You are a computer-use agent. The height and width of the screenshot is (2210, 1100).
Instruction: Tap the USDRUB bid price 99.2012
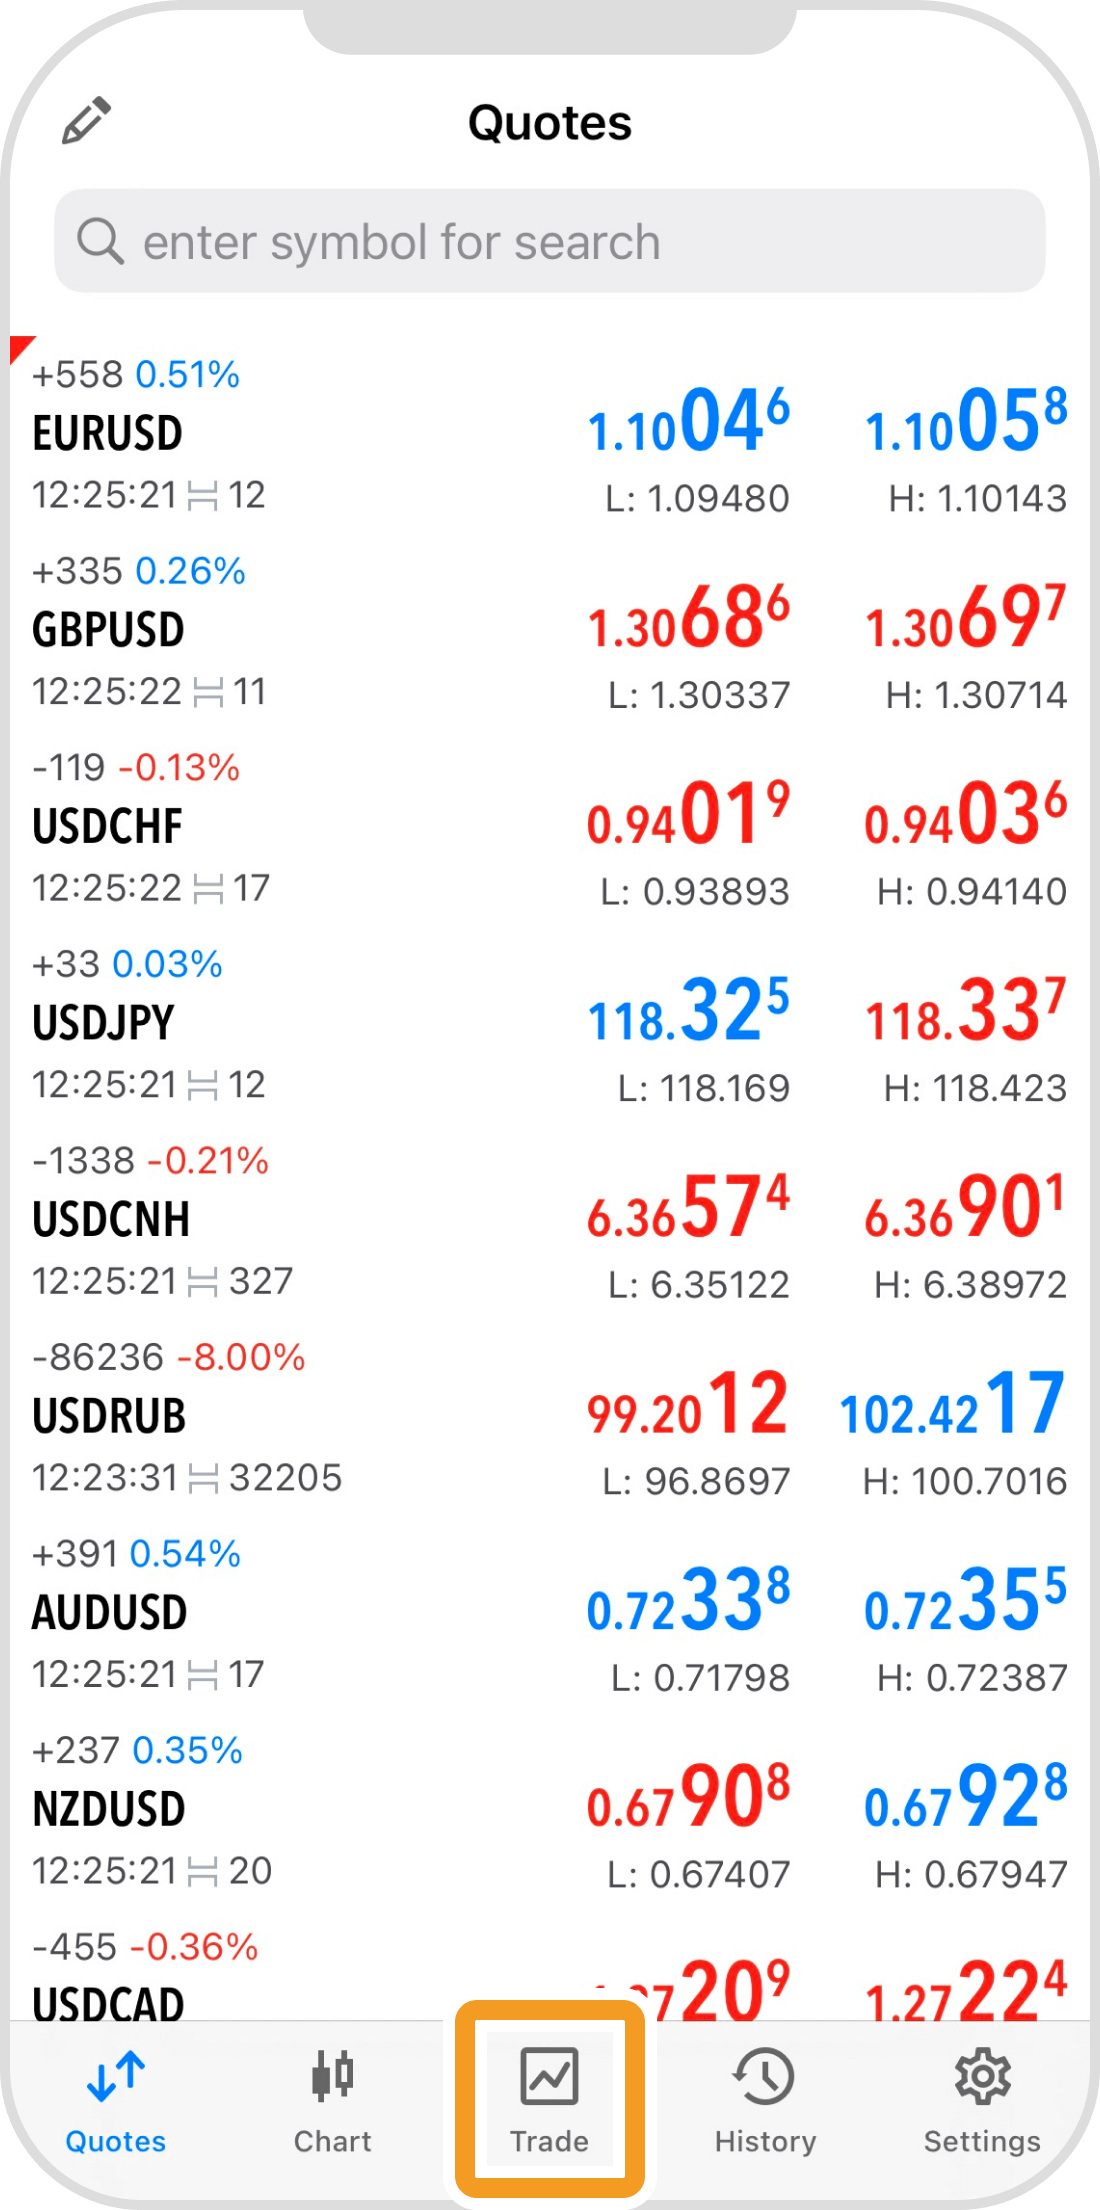coord(688,1404)
